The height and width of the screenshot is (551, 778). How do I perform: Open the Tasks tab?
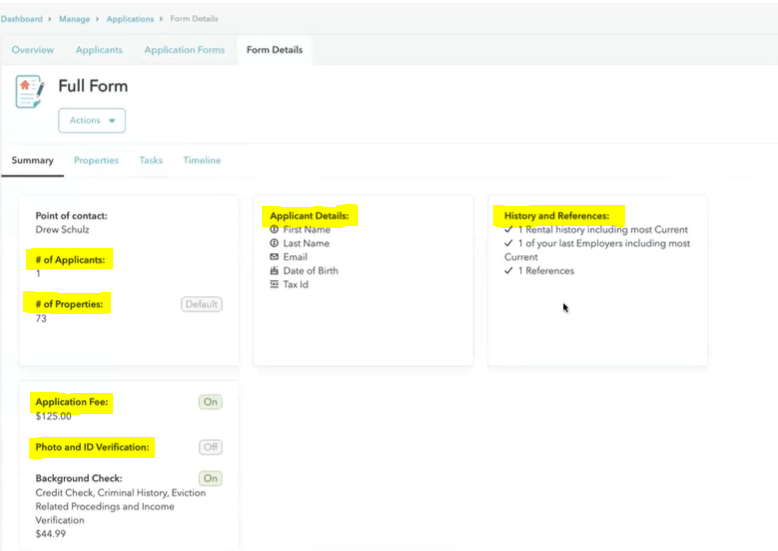click(x=151, y=160)
